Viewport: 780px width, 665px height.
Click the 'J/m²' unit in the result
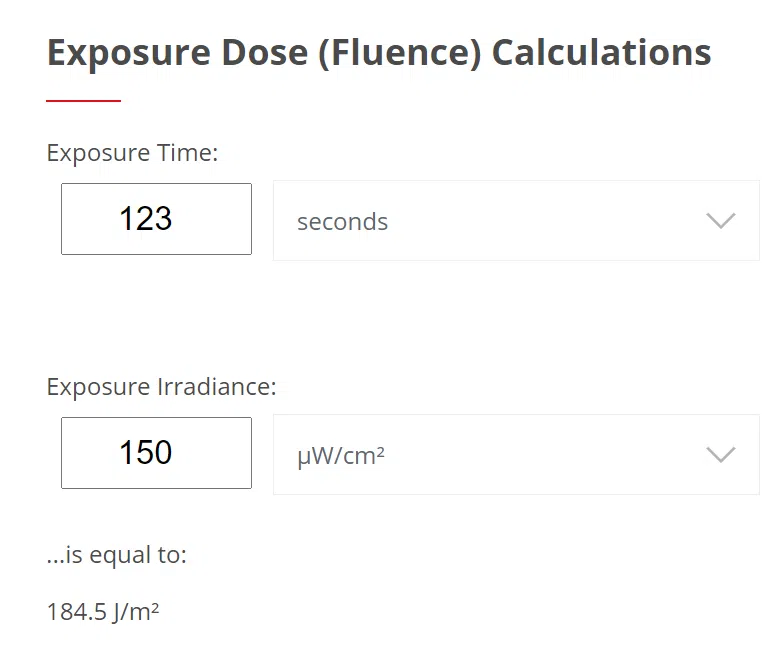coord(137,611)
